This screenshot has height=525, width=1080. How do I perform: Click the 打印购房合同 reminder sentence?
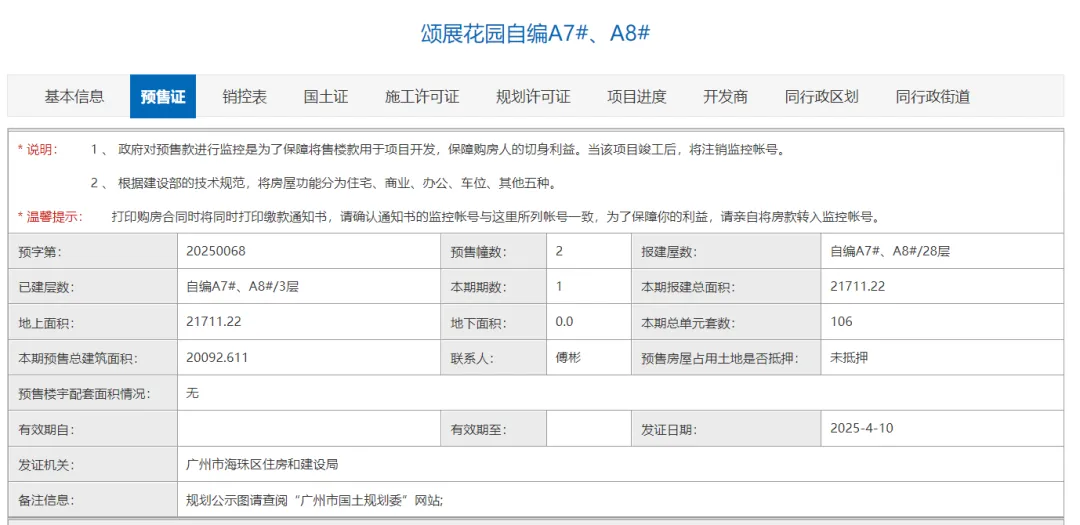click(495, 217)
